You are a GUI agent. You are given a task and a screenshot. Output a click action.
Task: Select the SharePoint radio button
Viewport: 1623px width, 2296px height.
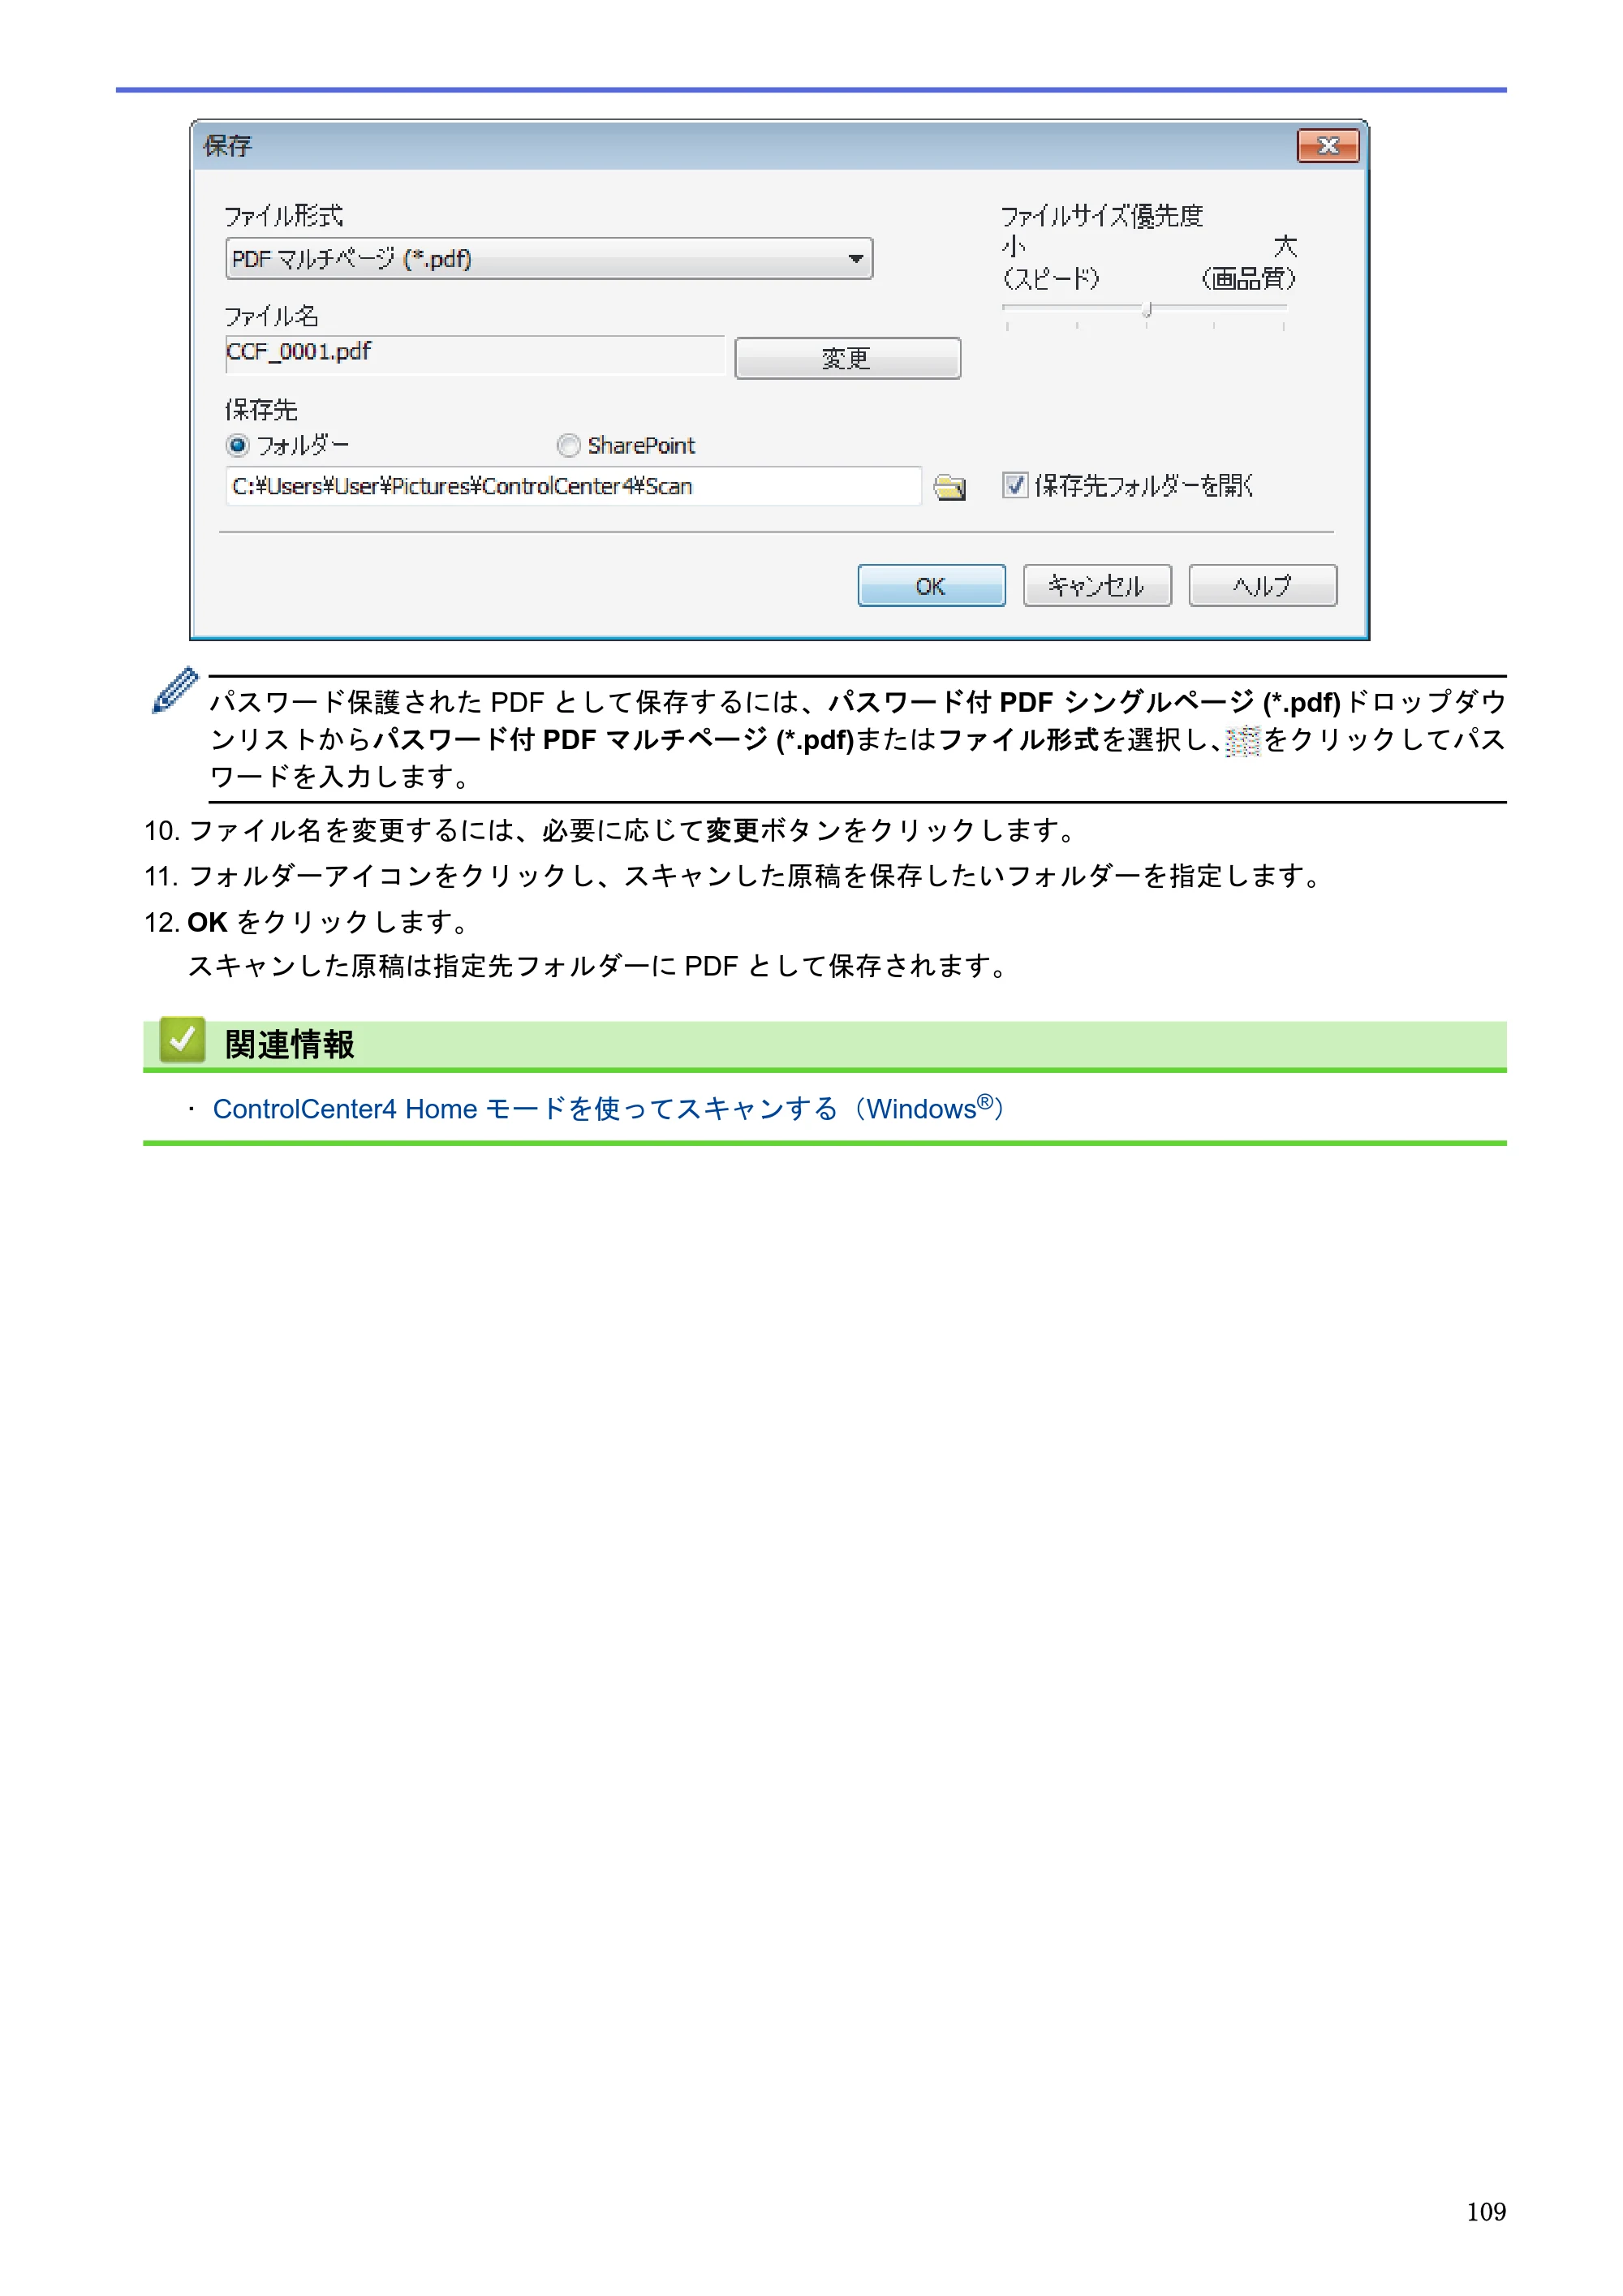tap(568, 445)
